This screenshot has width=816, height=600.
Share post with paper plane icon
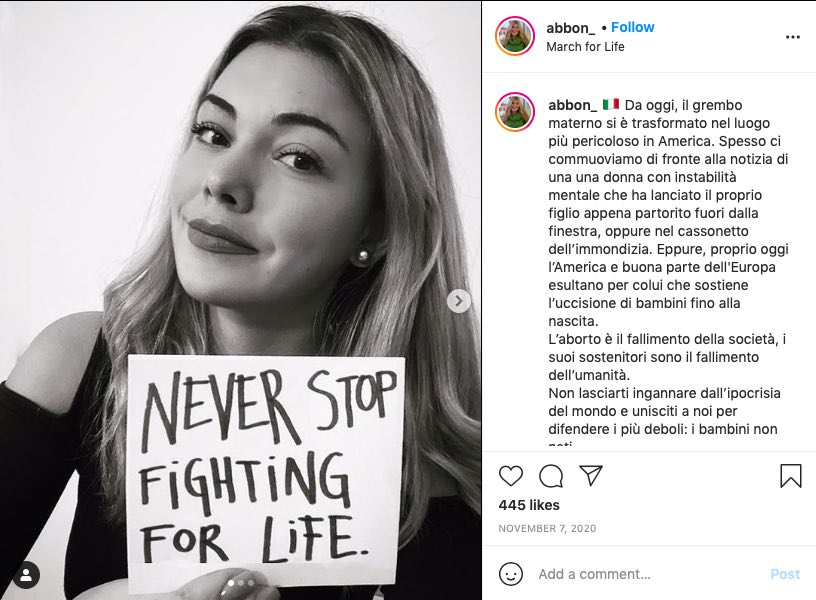591,475
